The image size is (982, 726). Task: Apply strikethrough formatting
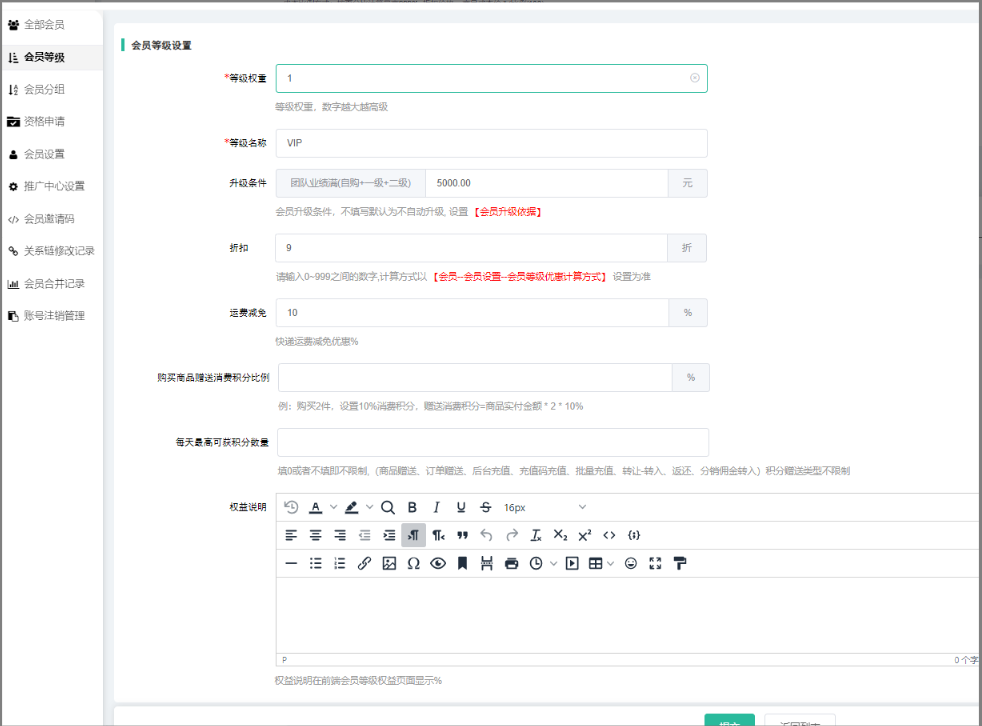[x=485, y=507]
